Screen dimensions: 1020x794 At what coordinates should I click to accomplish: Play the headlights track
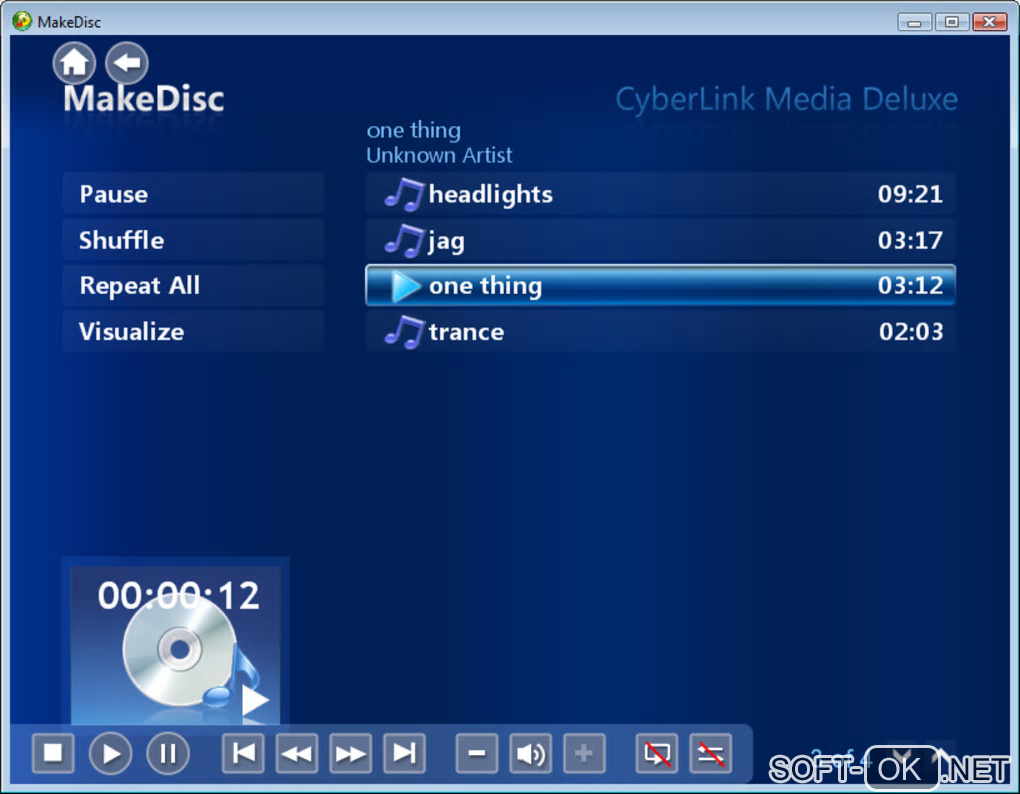point(660,194)
